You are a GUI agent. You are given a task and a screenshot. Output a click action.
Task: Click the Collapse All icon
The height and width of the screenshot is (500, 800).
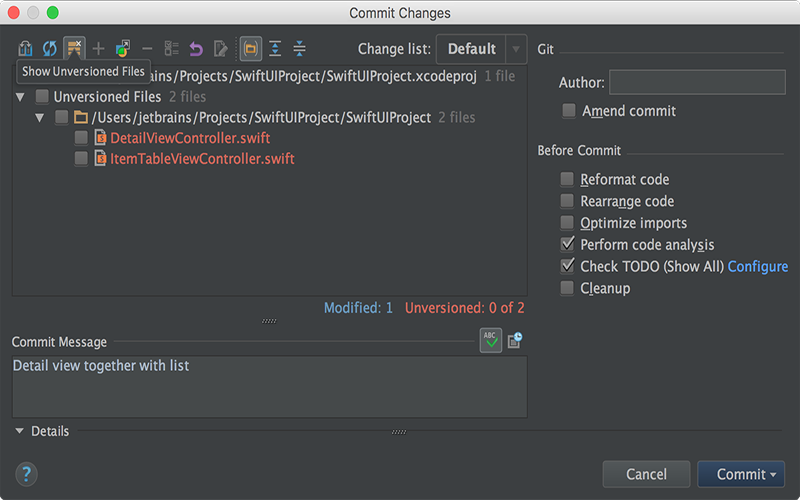[299, 49]
